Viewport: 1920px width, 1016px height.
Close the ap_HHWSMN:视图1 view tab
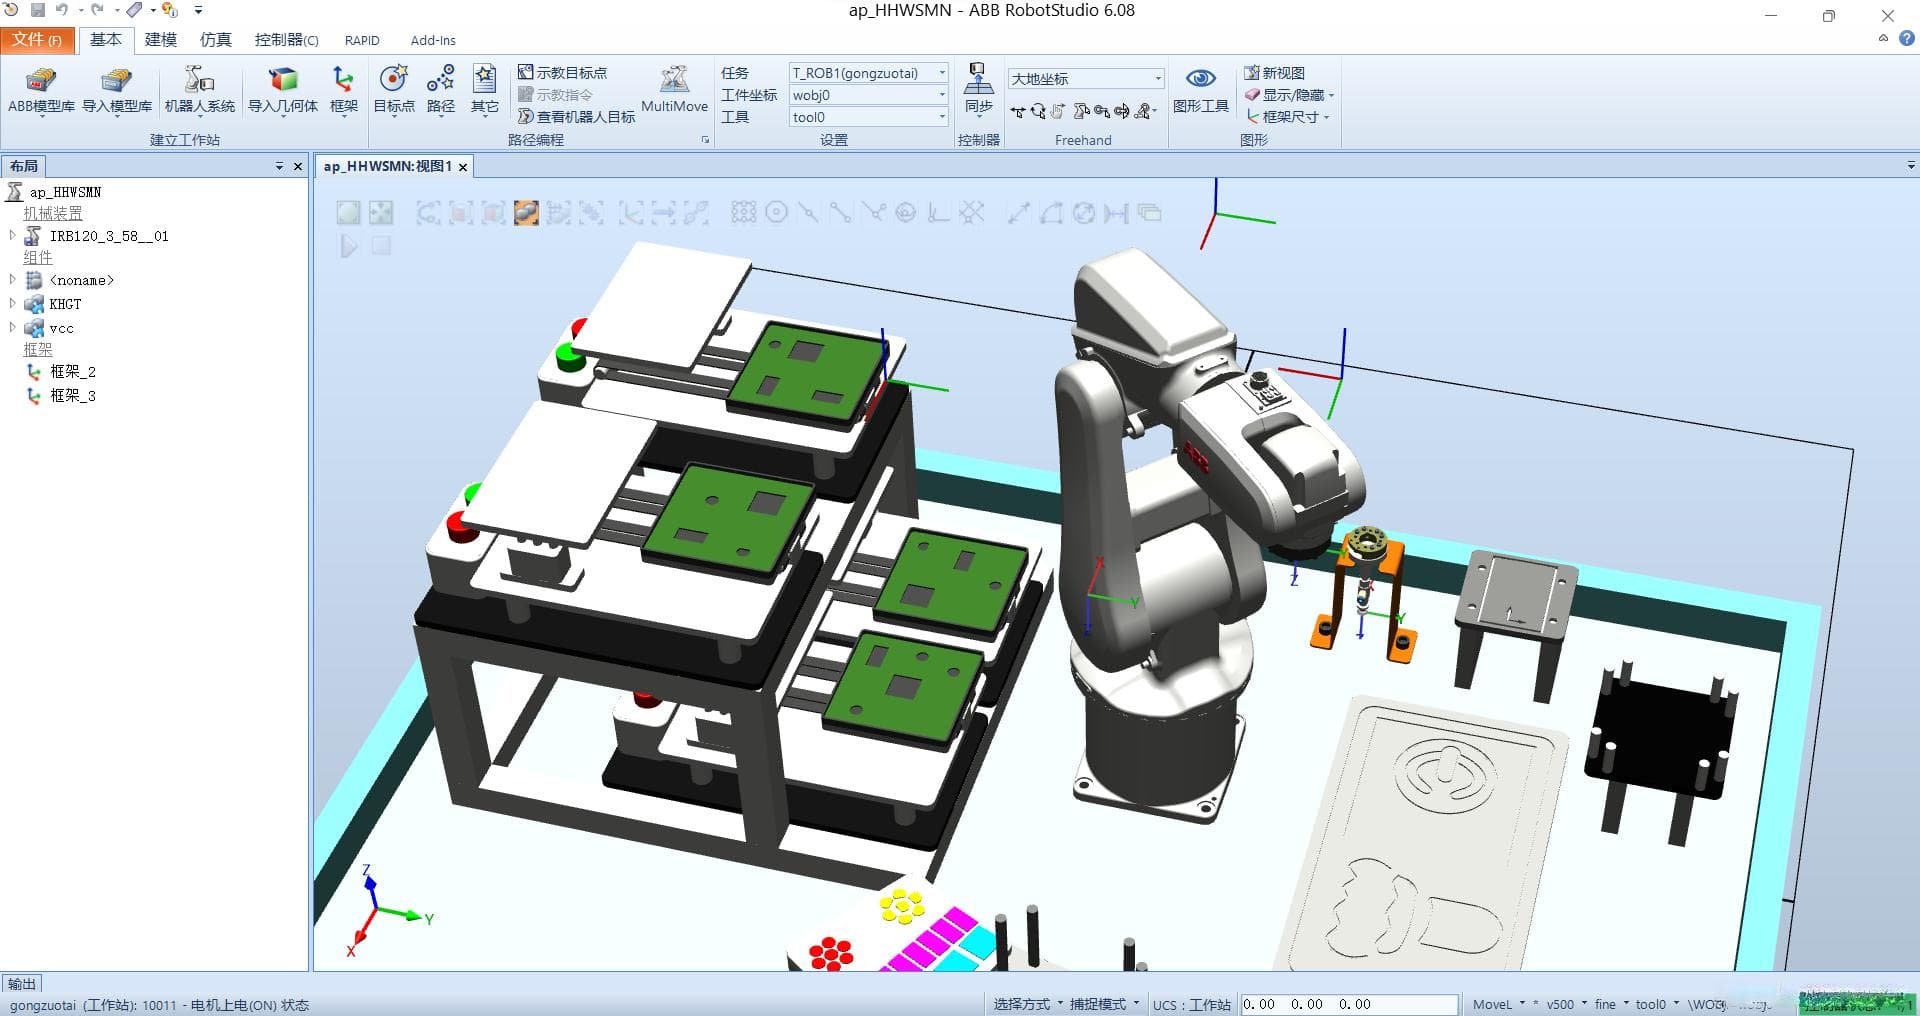pos(463,167)
